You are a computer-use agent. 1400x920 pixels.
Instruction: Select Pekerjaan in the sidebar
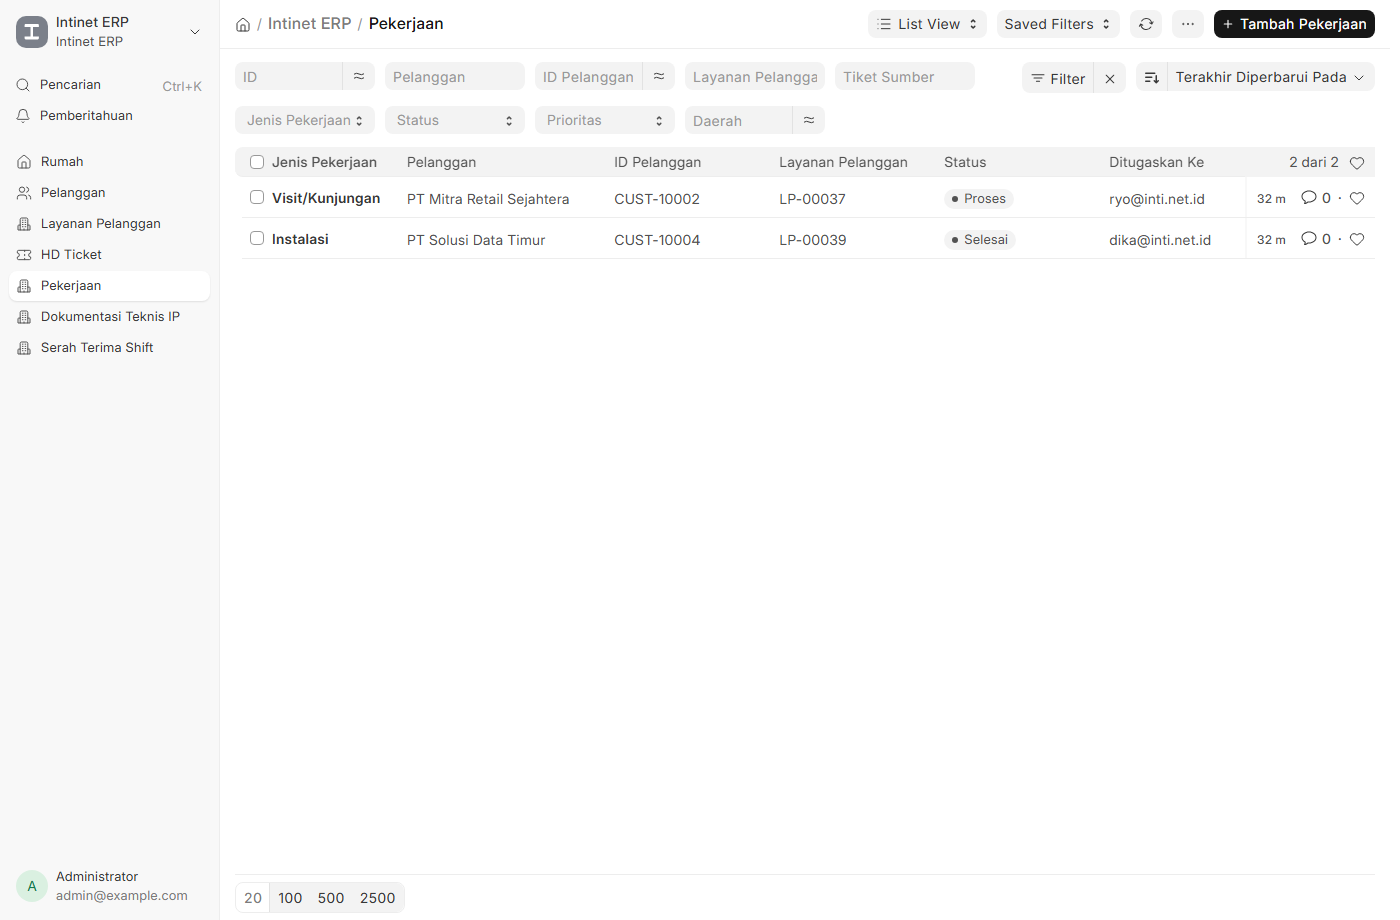coord(109,286)
